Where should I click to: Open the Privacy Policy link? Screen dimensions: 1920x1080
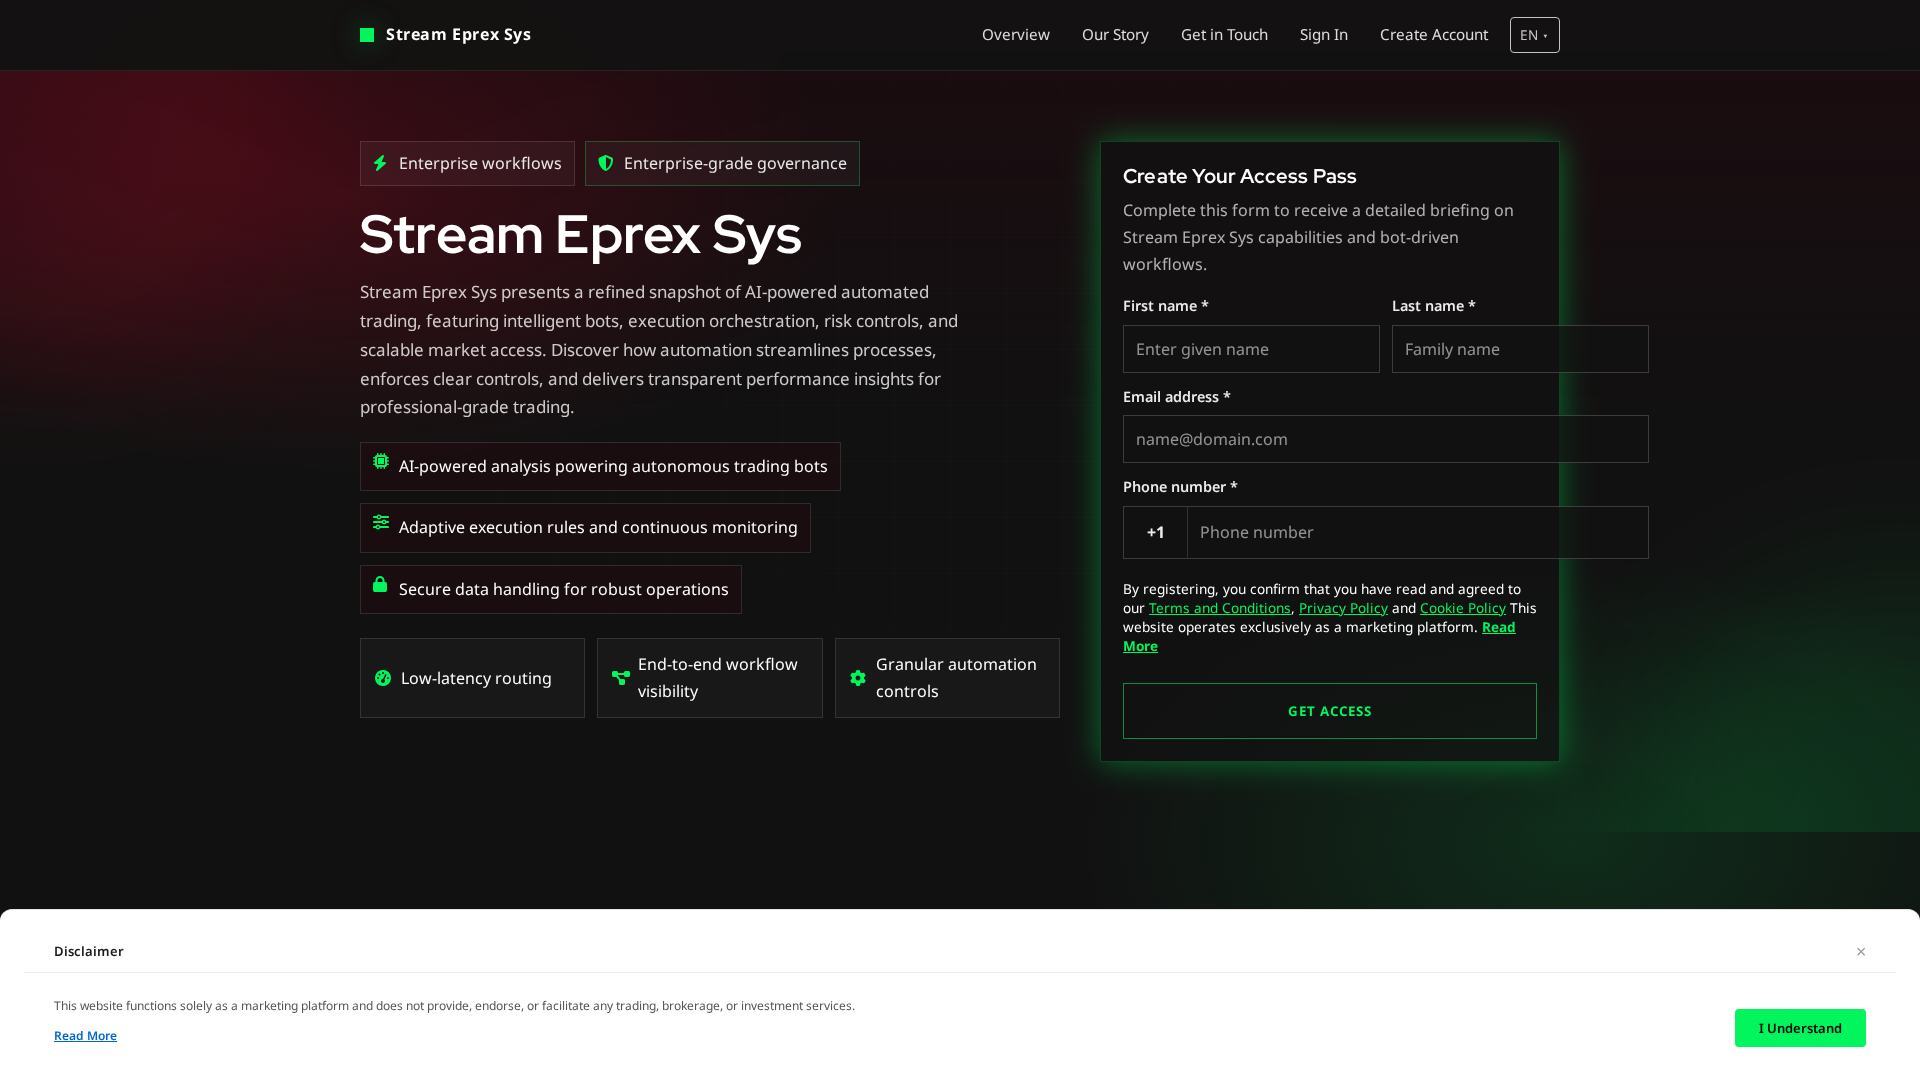click(x=1342, y=607)
